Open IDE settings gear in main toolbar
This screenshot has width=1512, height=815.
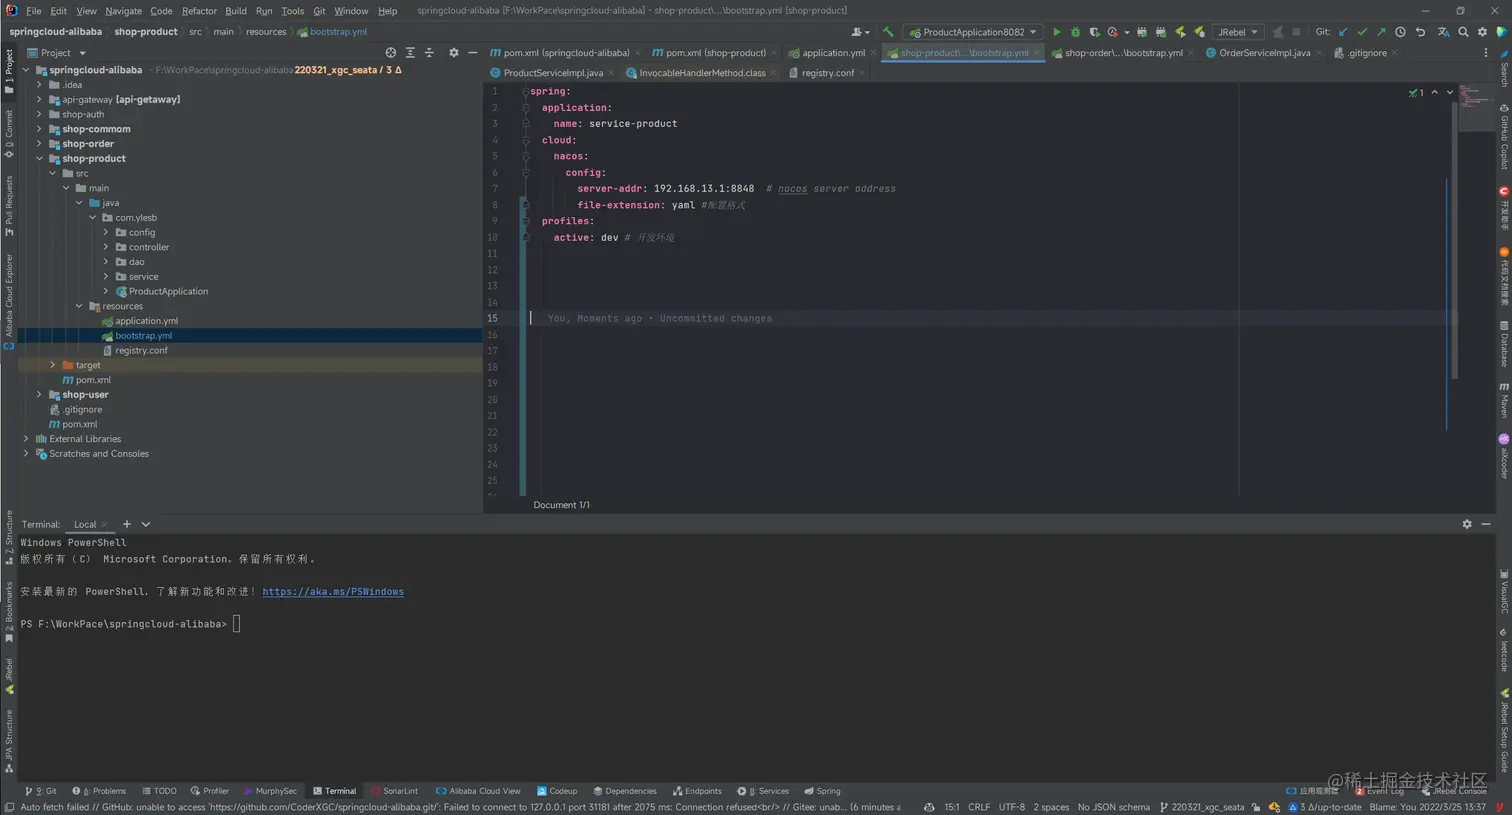tap(1483, 32)
